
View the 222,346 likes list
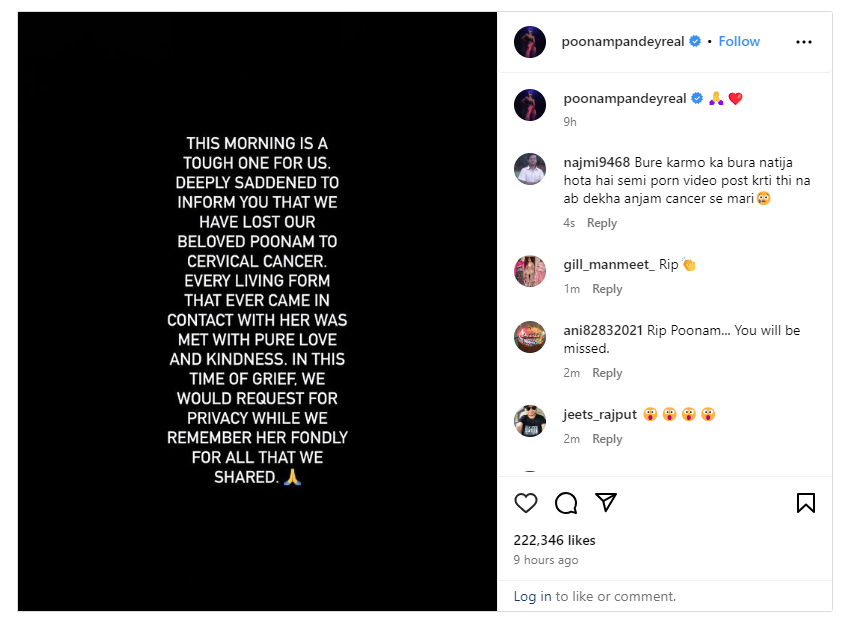coord(554,540)
